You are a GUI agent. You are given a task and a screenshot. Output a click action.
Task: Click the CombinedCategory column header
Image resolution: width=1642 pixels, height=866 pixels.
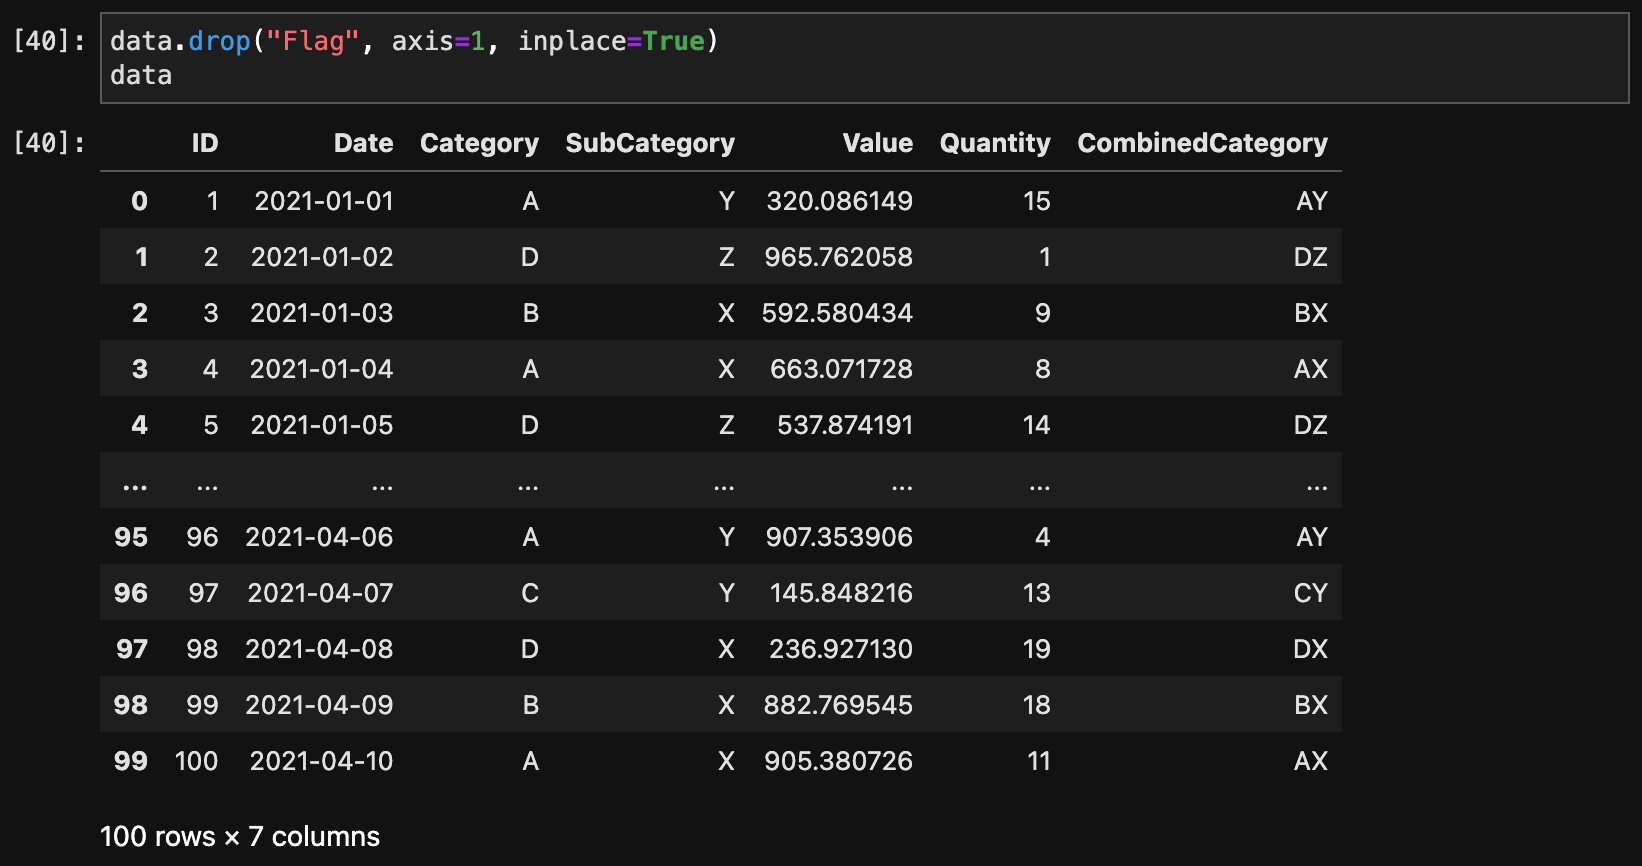pos(1202,143)
